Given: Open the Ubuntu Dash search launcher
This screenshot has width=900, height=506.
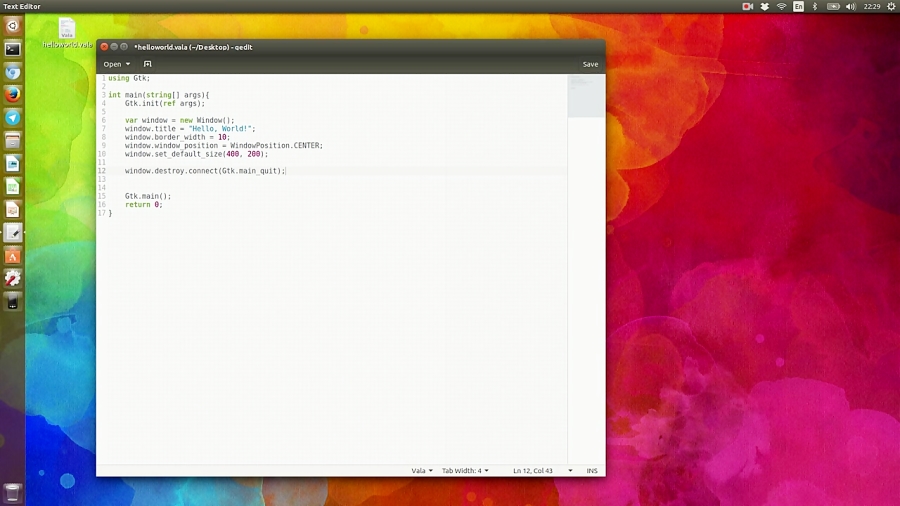Looking at the screenshot, I should tap(13, 26).
